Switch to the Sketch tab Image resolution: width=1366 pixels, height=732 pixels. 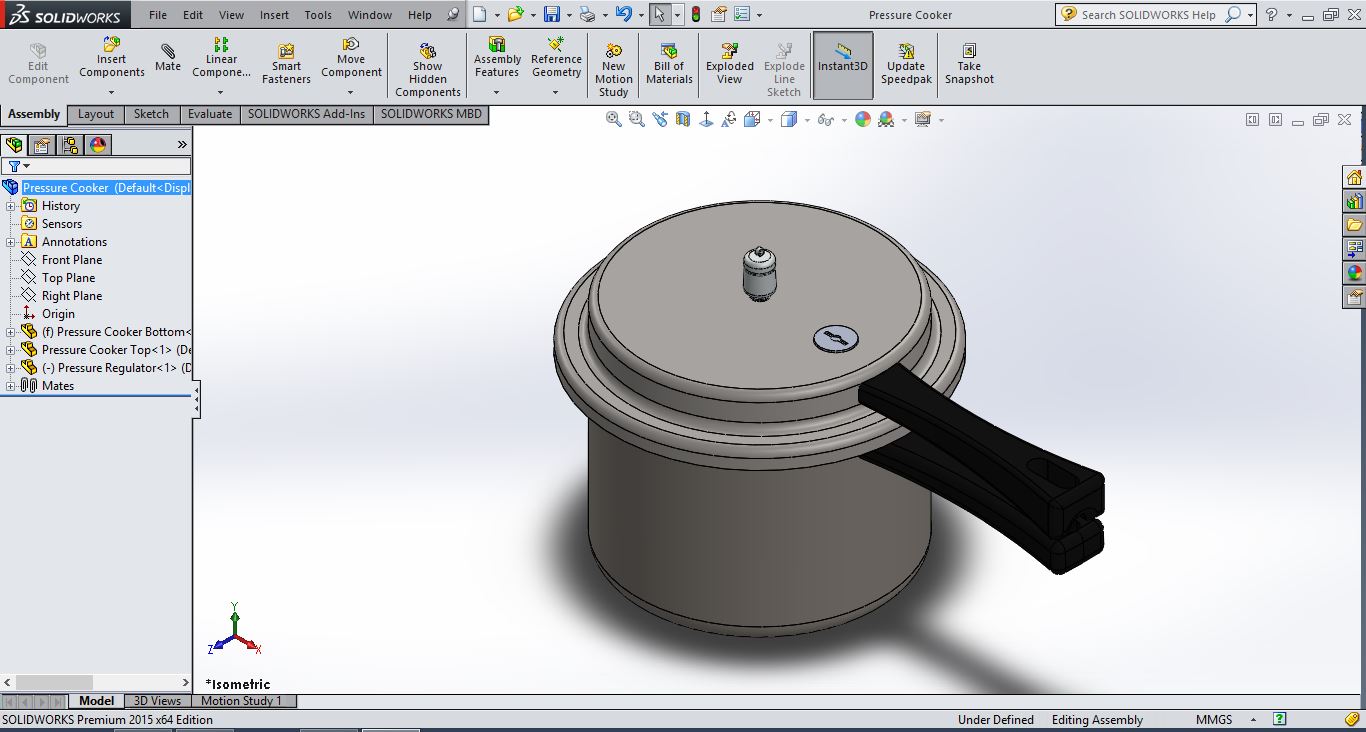[152, 114]
